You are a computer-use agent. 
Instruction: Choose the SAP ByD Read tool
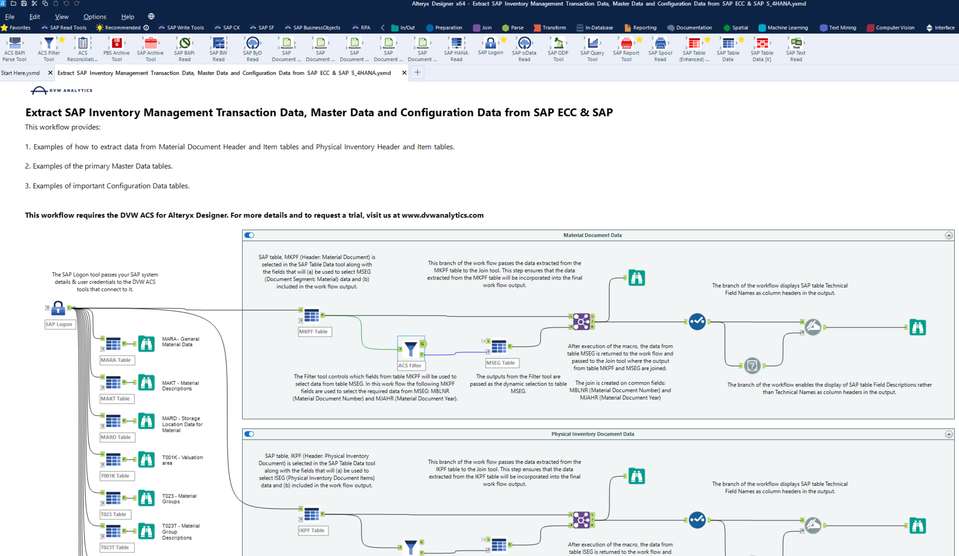[253, 43]
